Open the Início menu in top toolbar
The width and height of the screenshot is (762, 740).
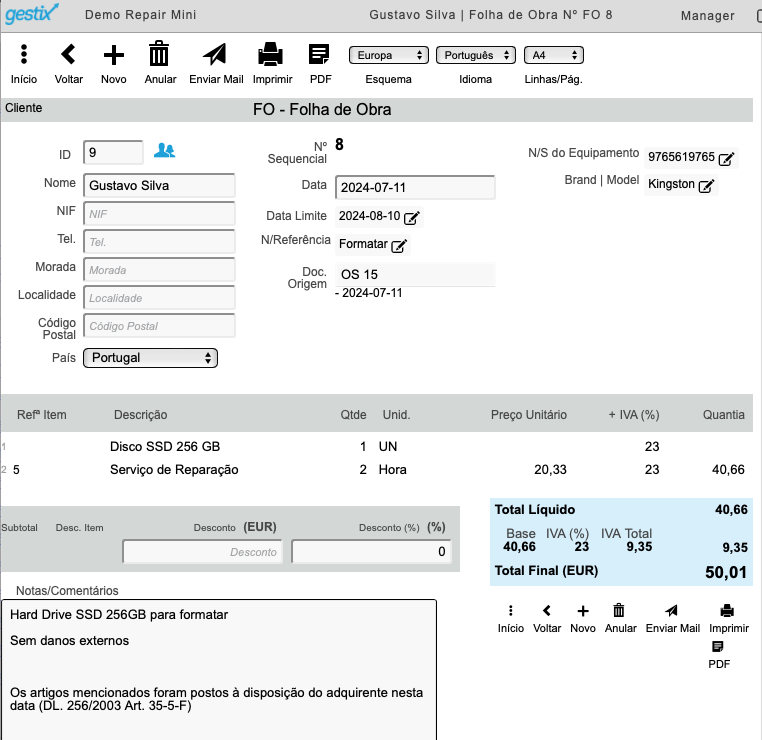pos(24,54)
